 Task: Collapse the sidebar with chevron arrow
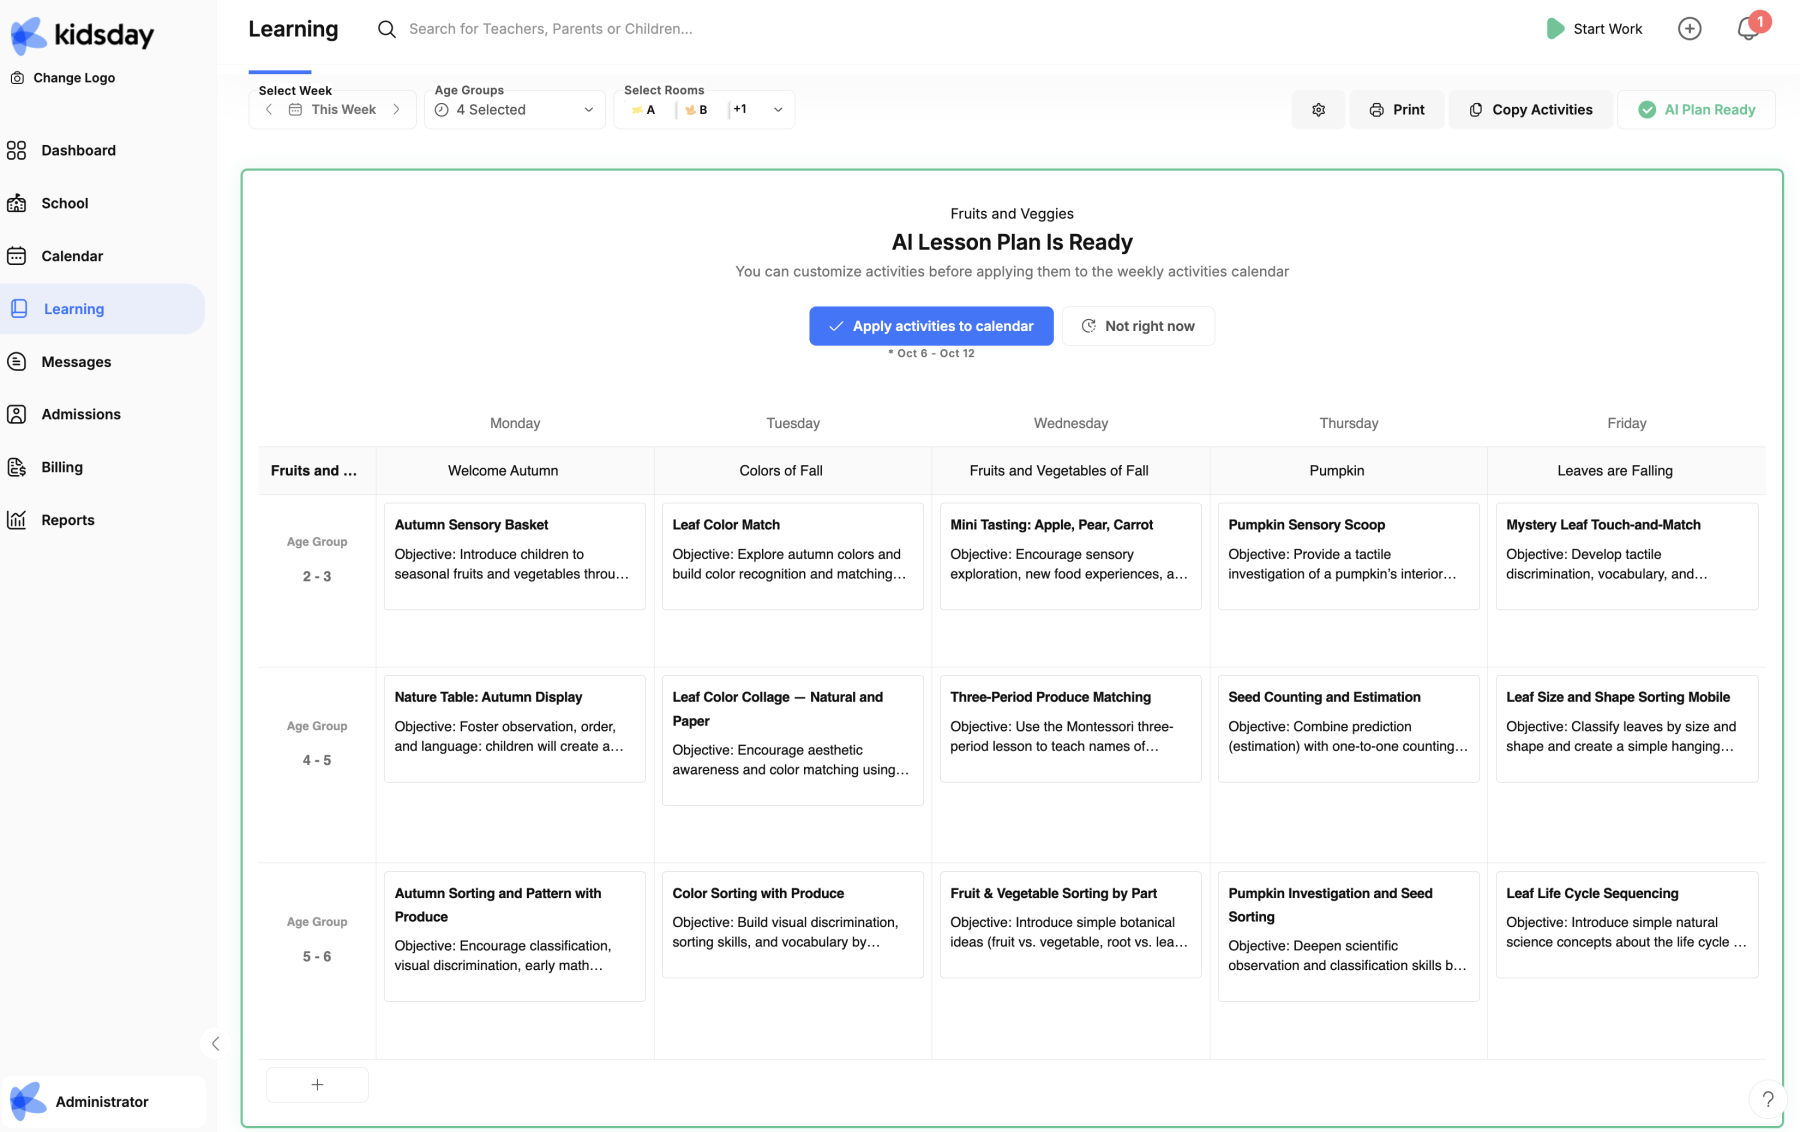pyautogui.click(x=215, y=1044)
